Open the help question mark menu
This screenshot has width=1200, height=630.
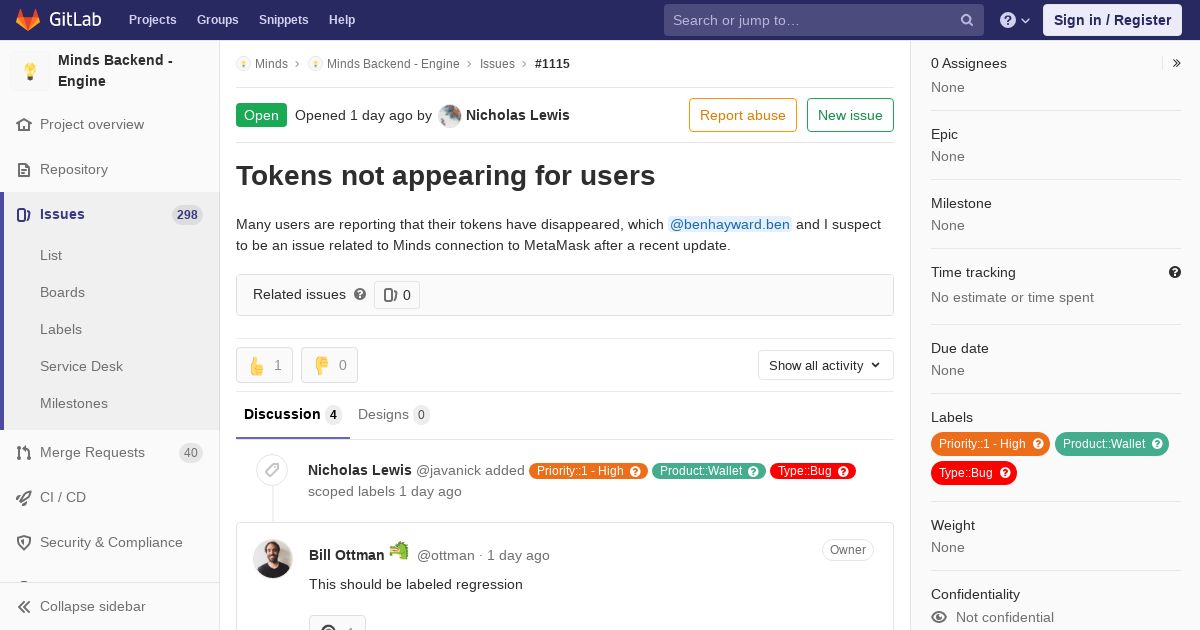pyautogui.click(x=1015, y=20)
